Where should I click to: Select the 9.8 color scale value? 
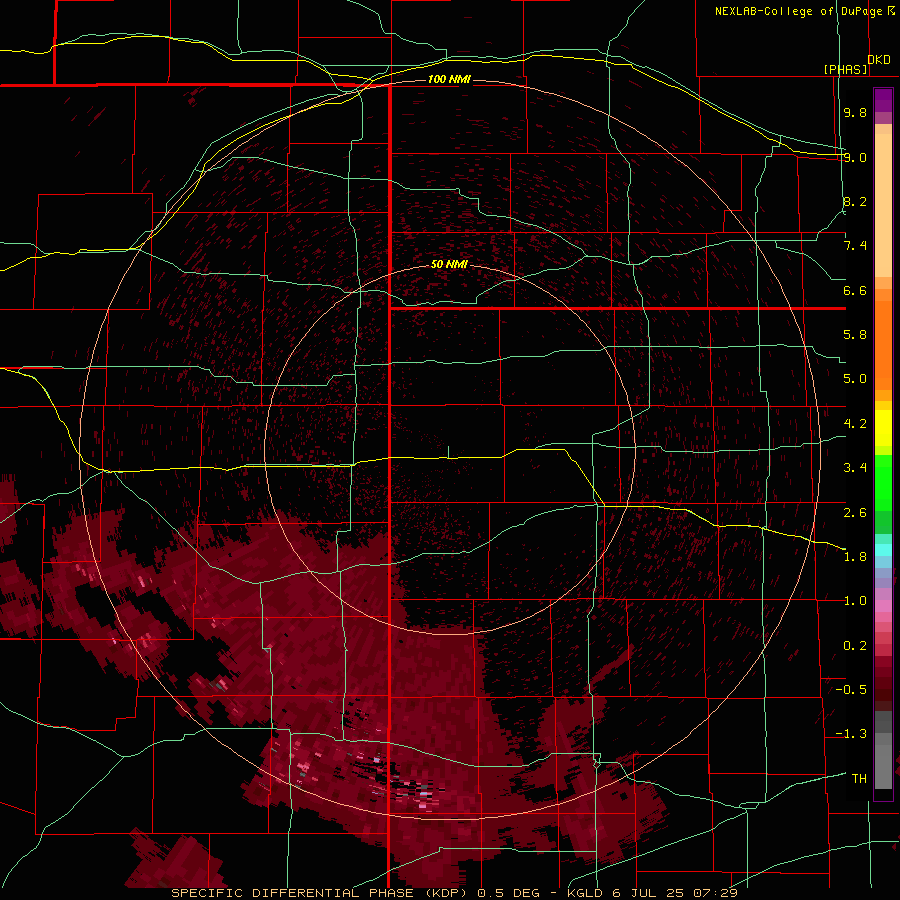[x=855, y=112]
